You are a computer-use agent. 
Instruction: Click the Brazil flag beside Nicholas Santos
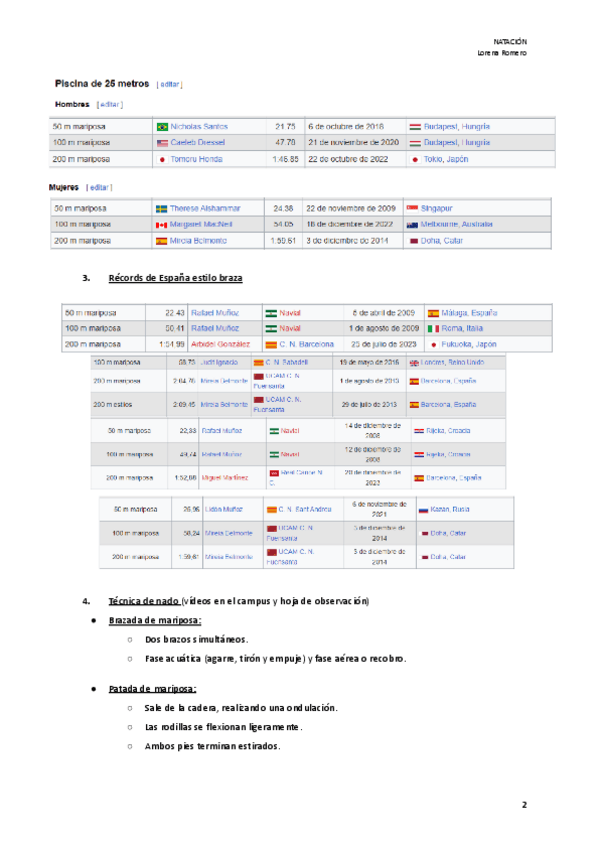coord(163,127)
